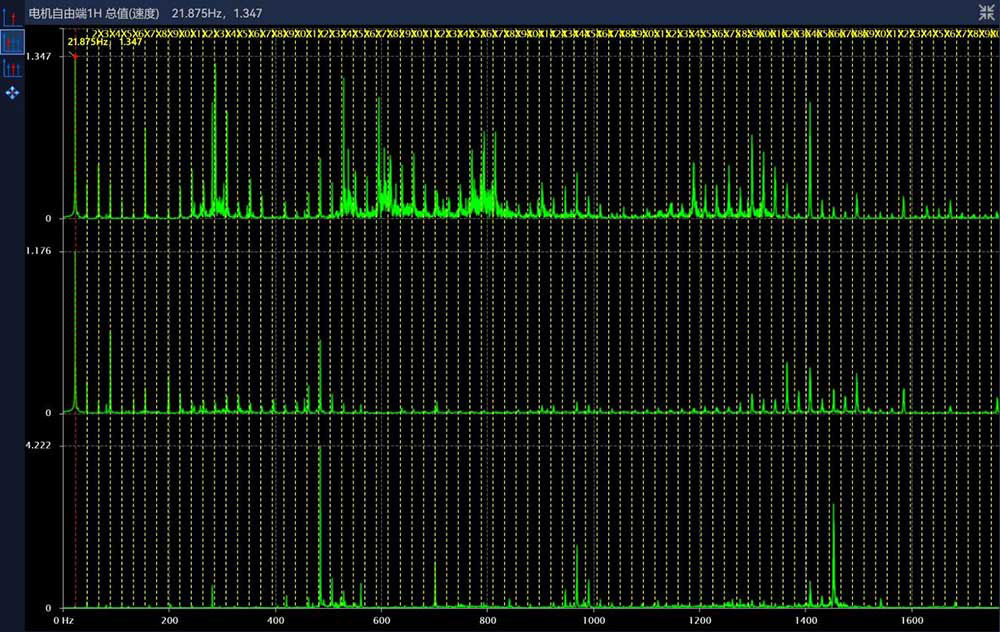1000x632 pixels.
Task: Enable the multi-bar harmonic cursor tool
Action: point(13,67)
